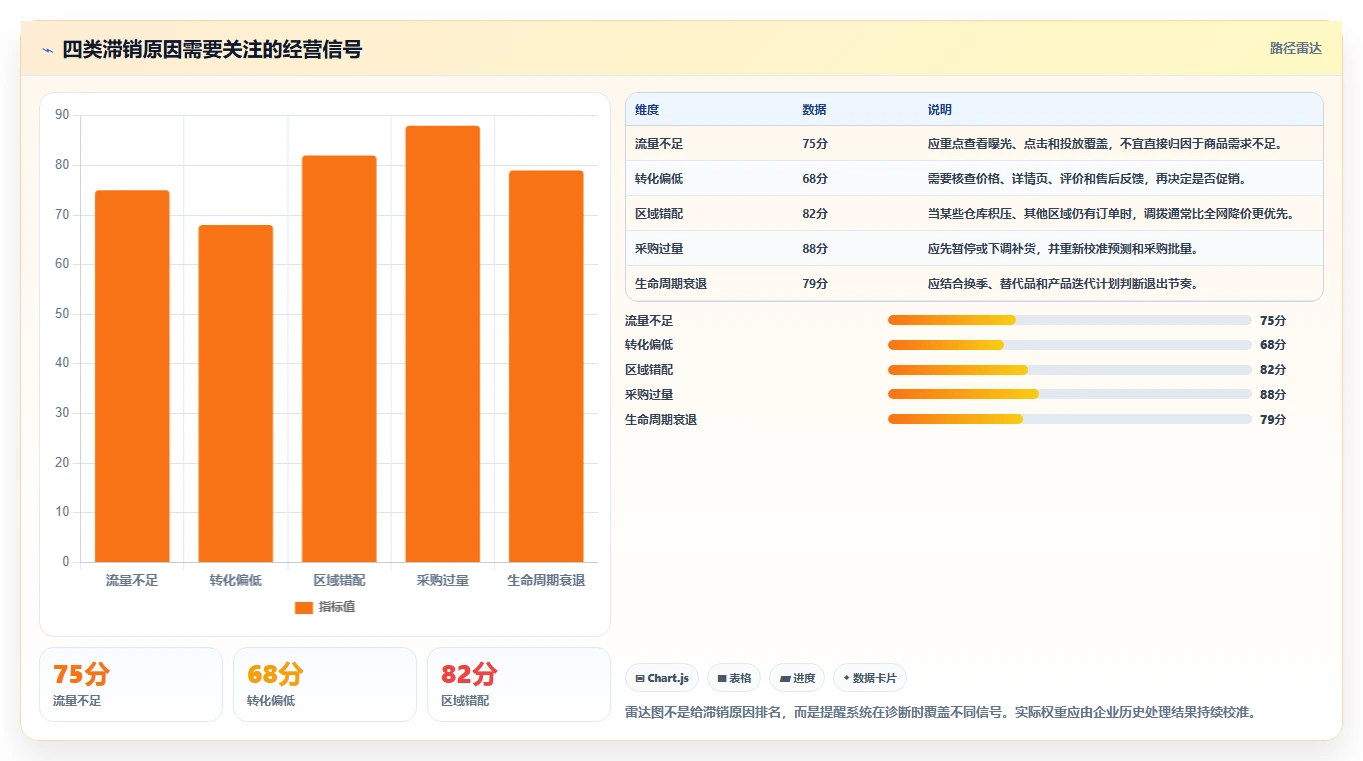Click 转化偏低 table row cell
1363x761 pixels.
(x=659, y=179)
